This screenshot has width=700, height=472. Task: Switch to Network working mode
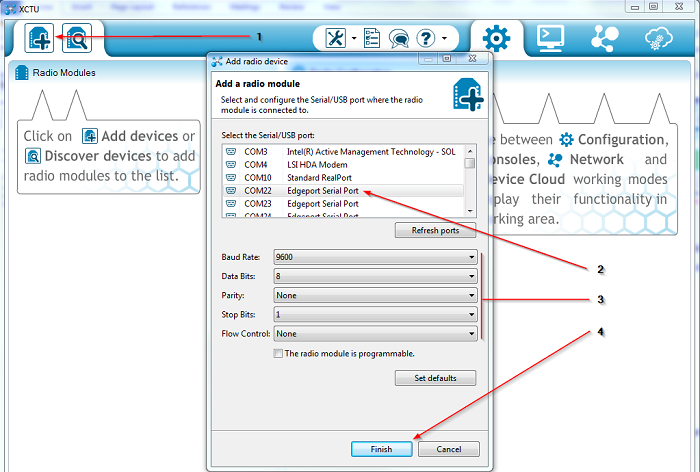point(605,38)
